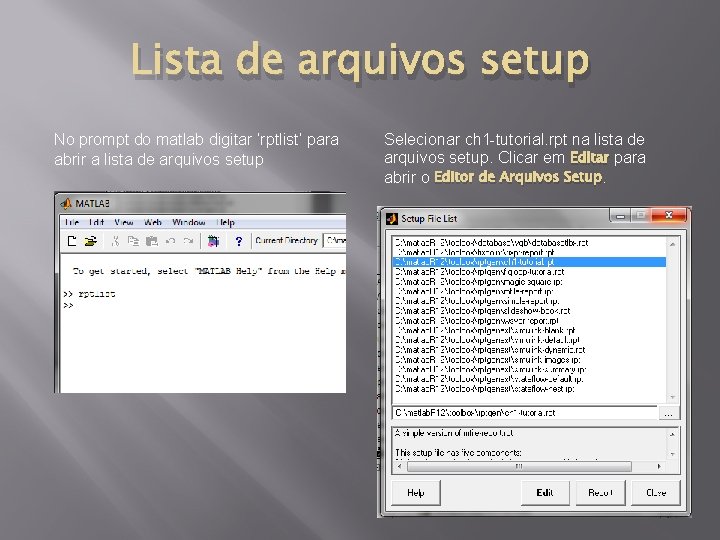Click the Edit button in Setup File List
The height and width of the screenshot is (540, 720).
(x=545, y=493)
